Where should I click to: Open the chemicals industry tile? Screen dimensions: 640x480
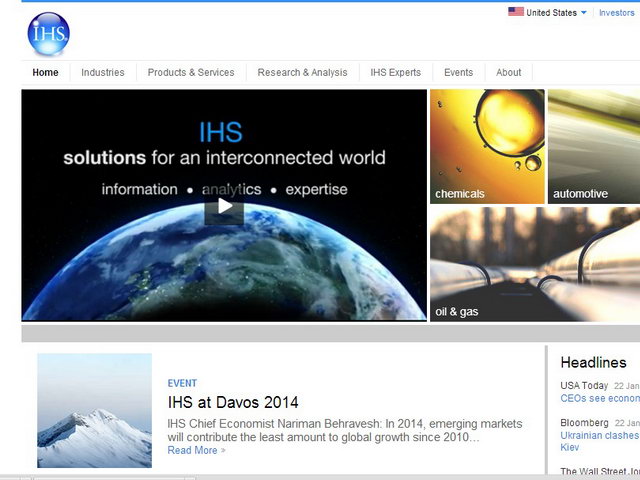pos(487,147)
